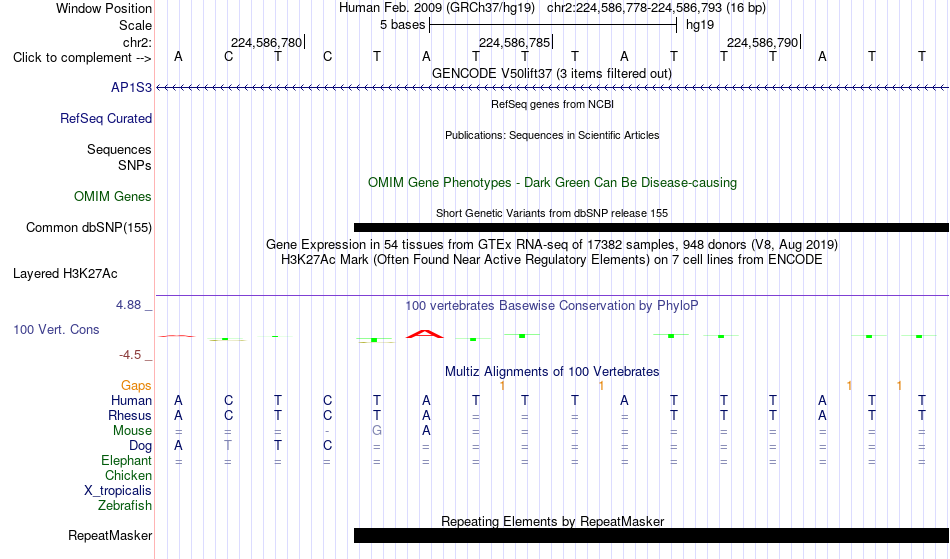950x559 pixels.
Task: Select the Gaps row label
Action: click(x=136, y=386)
